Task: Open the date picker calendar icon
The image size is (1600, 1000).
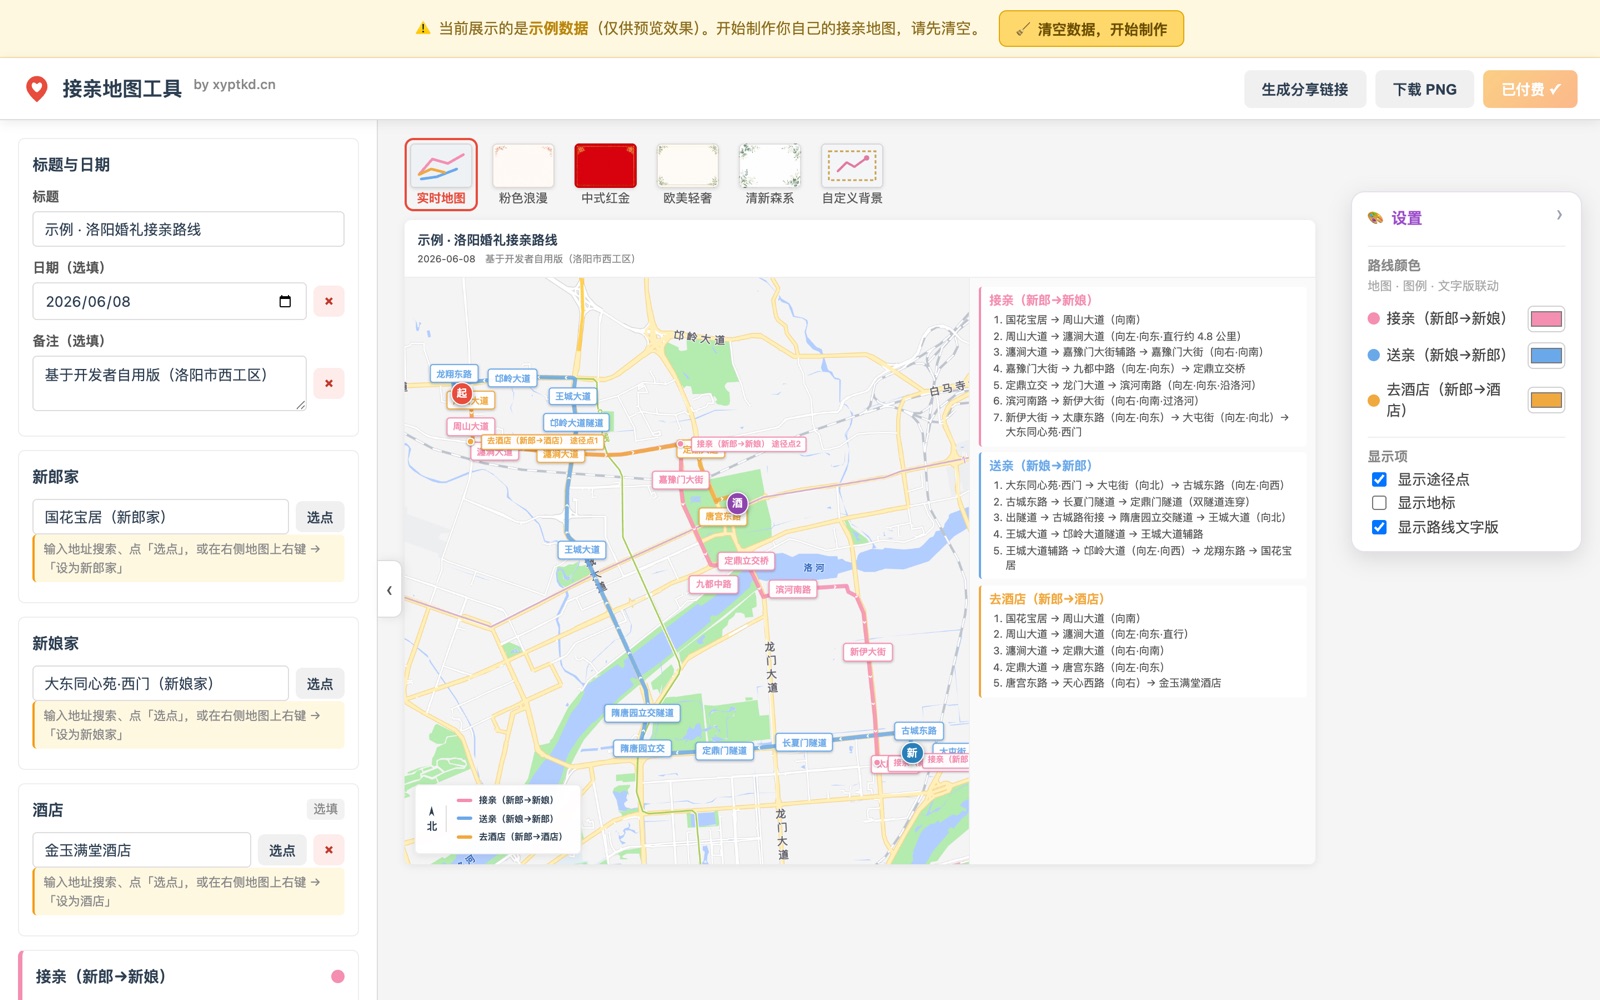Action: point(285,301)
